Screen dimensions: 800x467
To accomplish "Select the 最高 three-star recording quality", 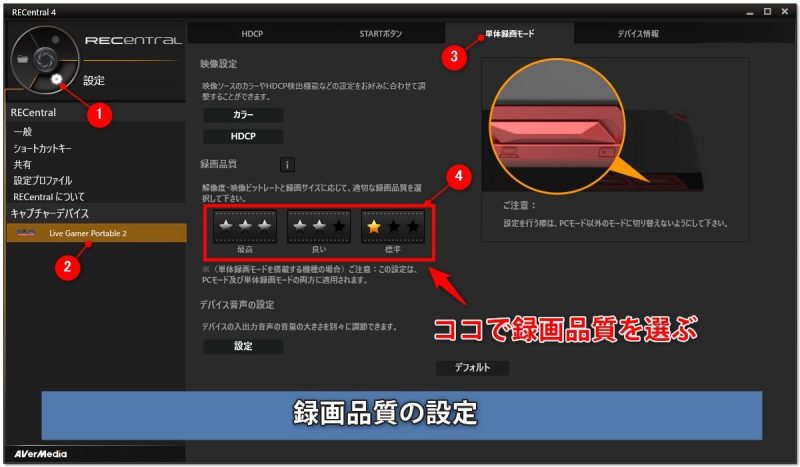I will (x=245, y=226).
